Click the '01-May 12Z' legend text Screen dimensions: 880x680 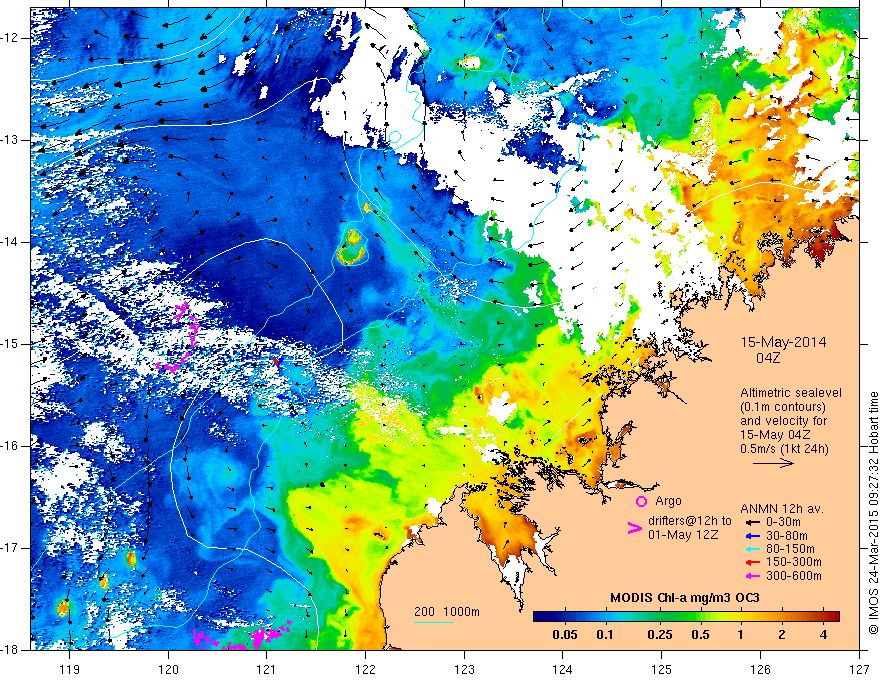pos(682,535)
